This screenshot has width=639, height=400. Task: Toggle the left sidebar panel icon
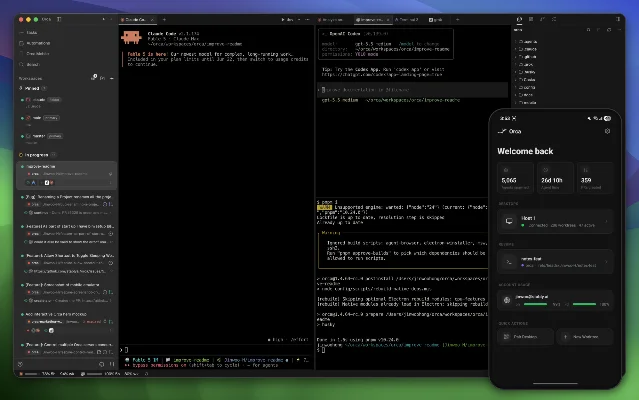59,19
